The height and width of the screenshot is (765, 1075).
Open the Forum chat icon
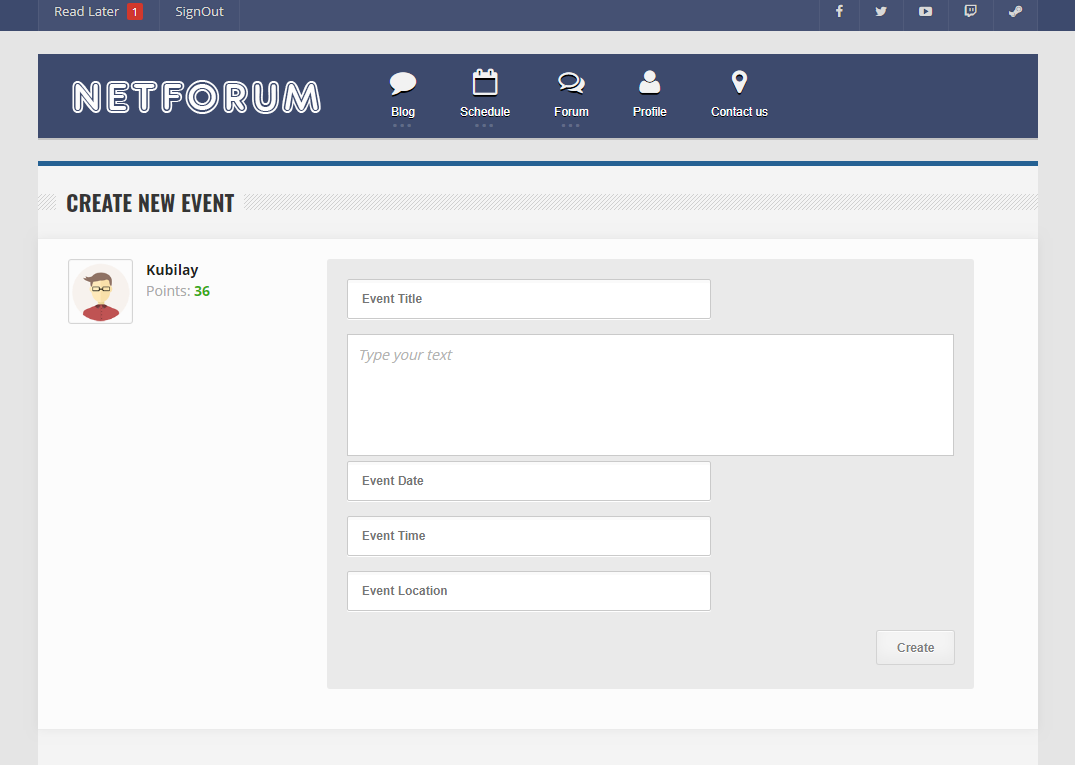tap(571, 82)
